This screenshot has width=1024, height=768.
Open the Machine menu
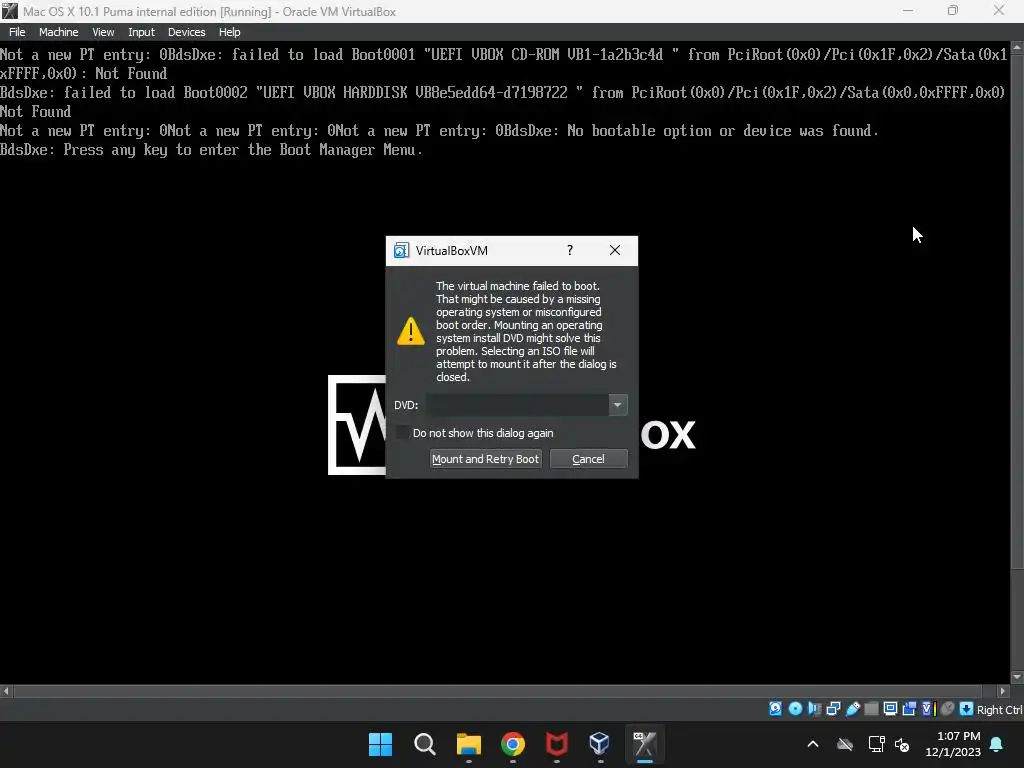coord(59,32)
